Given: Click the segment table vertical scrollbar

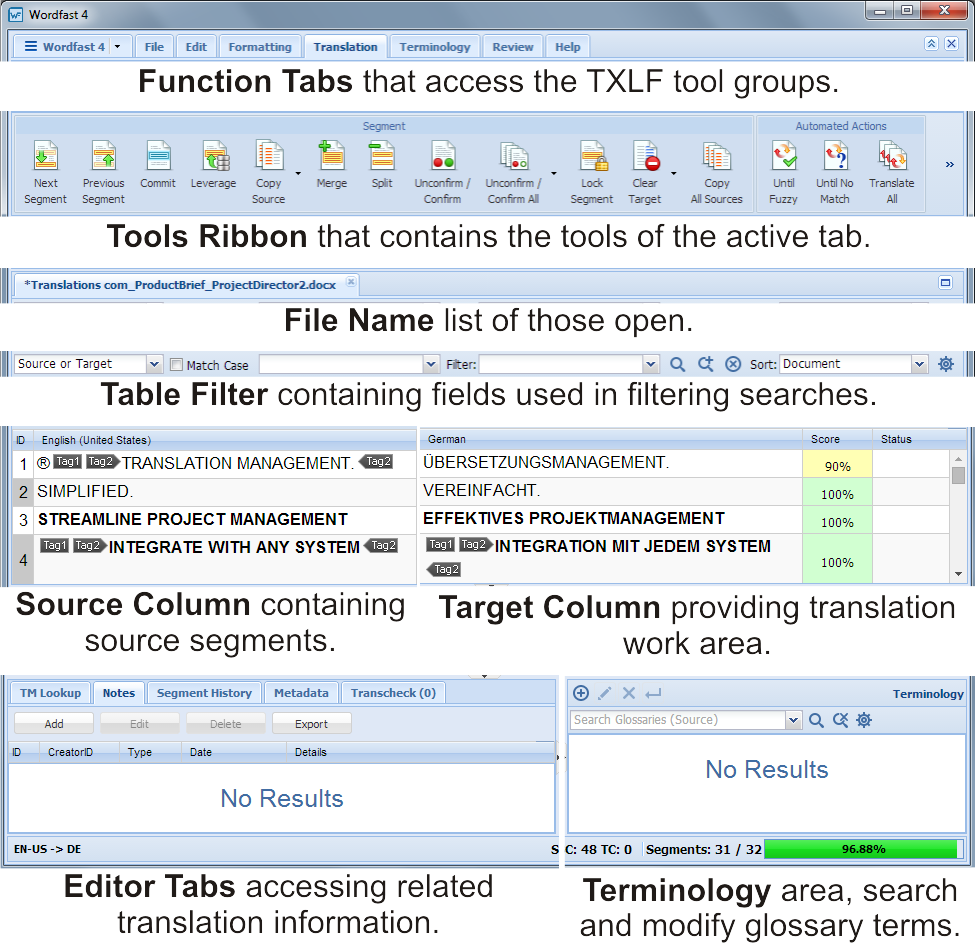Looking at the screenshot, I should click(958, 517).
